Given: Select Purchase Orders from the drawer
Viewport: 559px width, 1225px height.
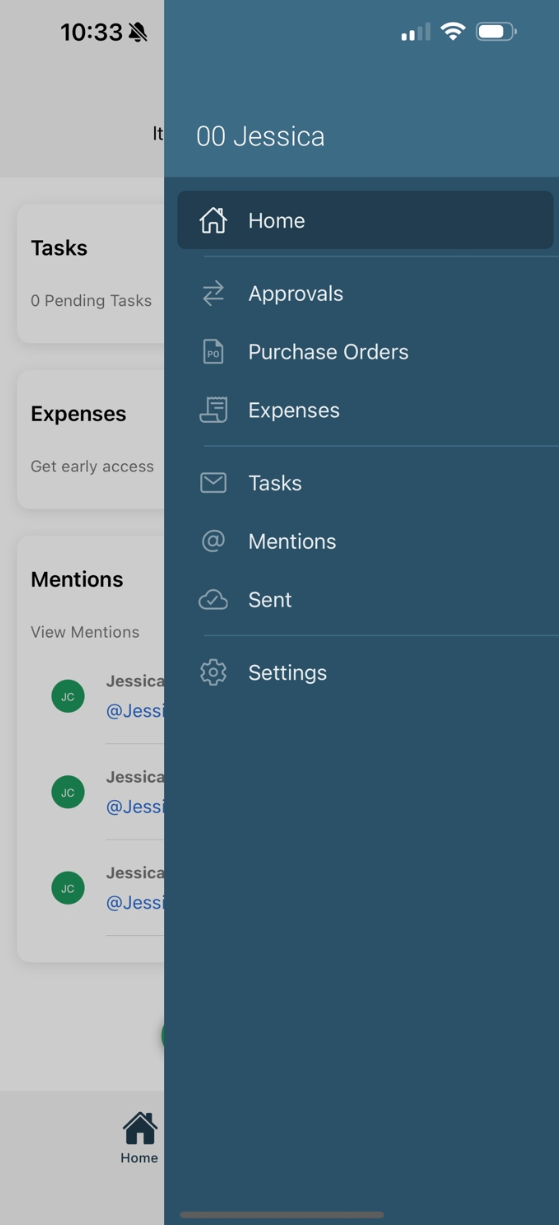Looking at the screenshot, I should click(365, 352).
